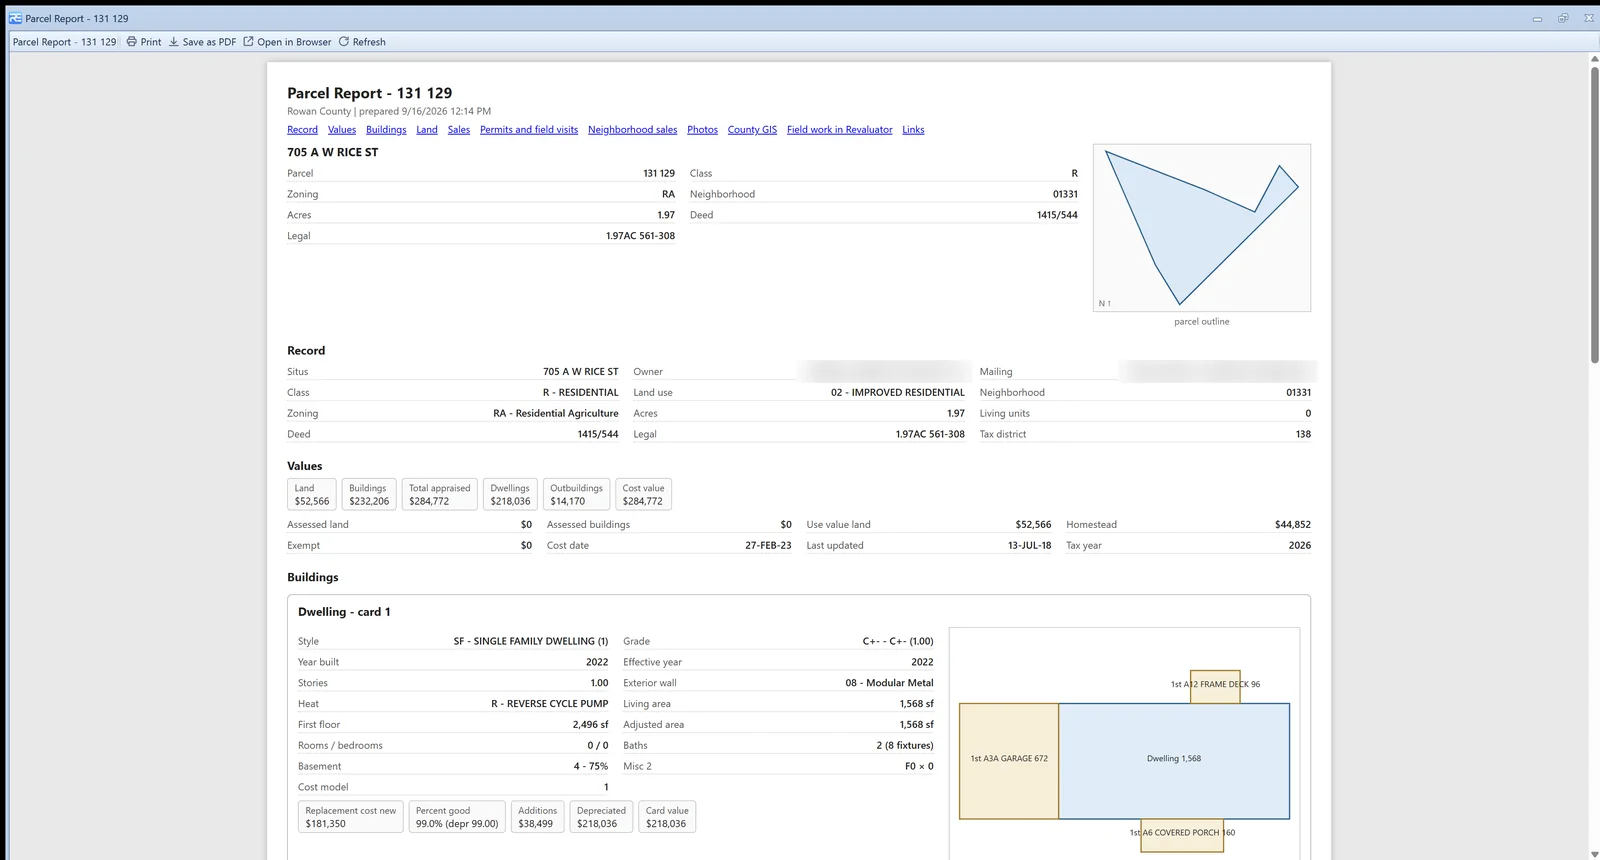Click the scrollbar up arrow
The height and width of the screenshot is (860, 1600).
pos(1594,59)
